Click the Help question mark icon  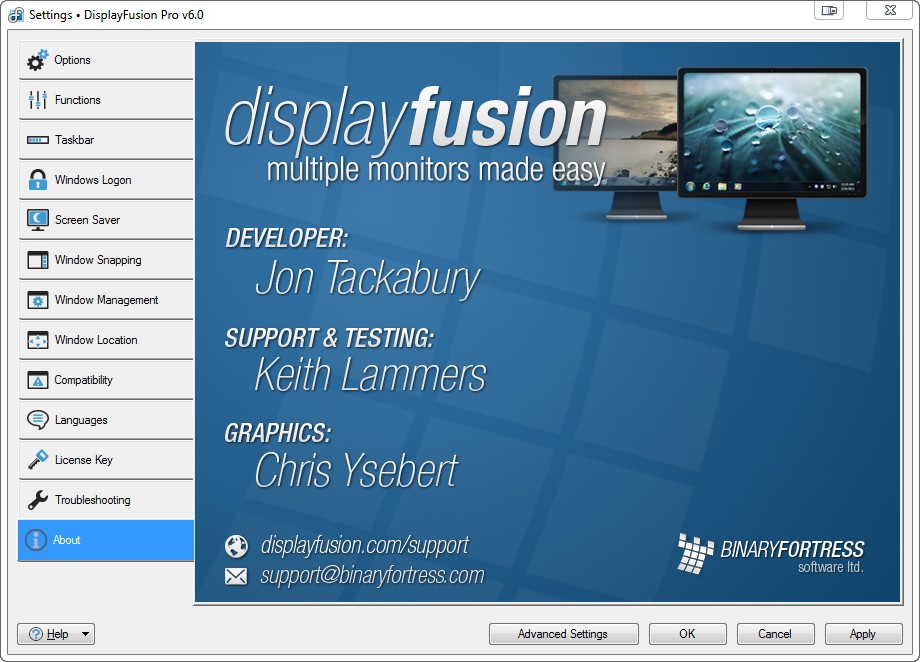coord(36,634)
